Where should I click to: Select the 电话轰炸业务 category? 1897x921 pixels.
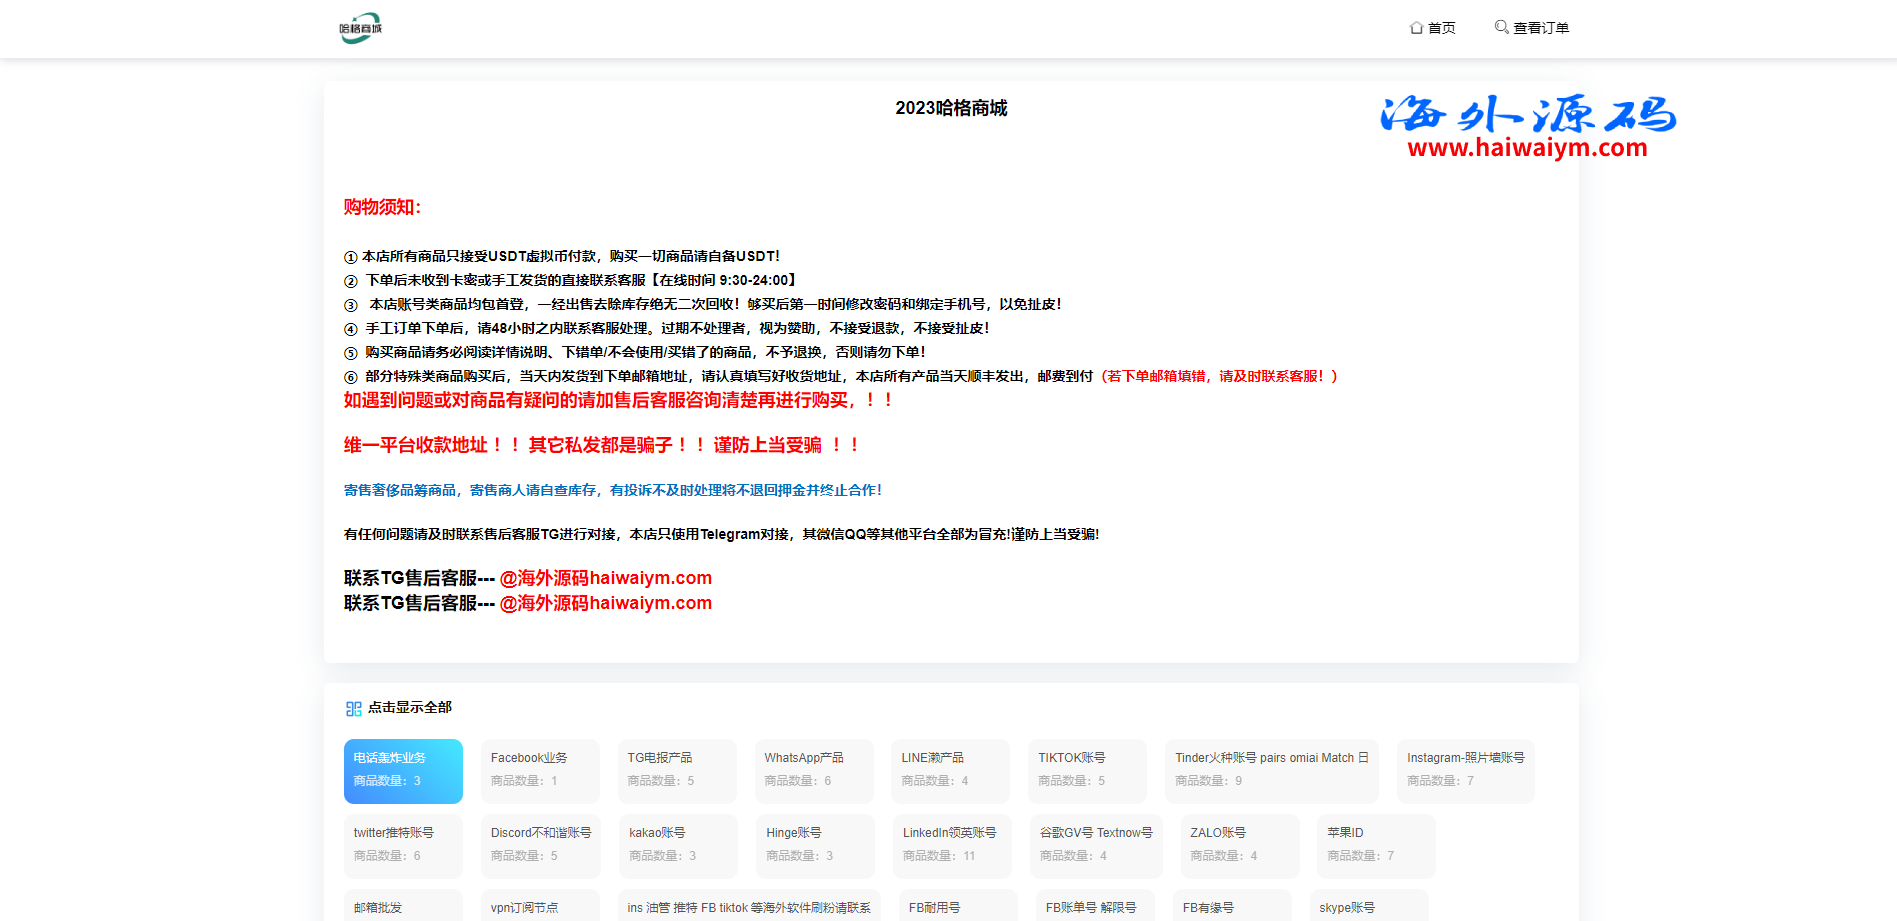pos(403,770)
